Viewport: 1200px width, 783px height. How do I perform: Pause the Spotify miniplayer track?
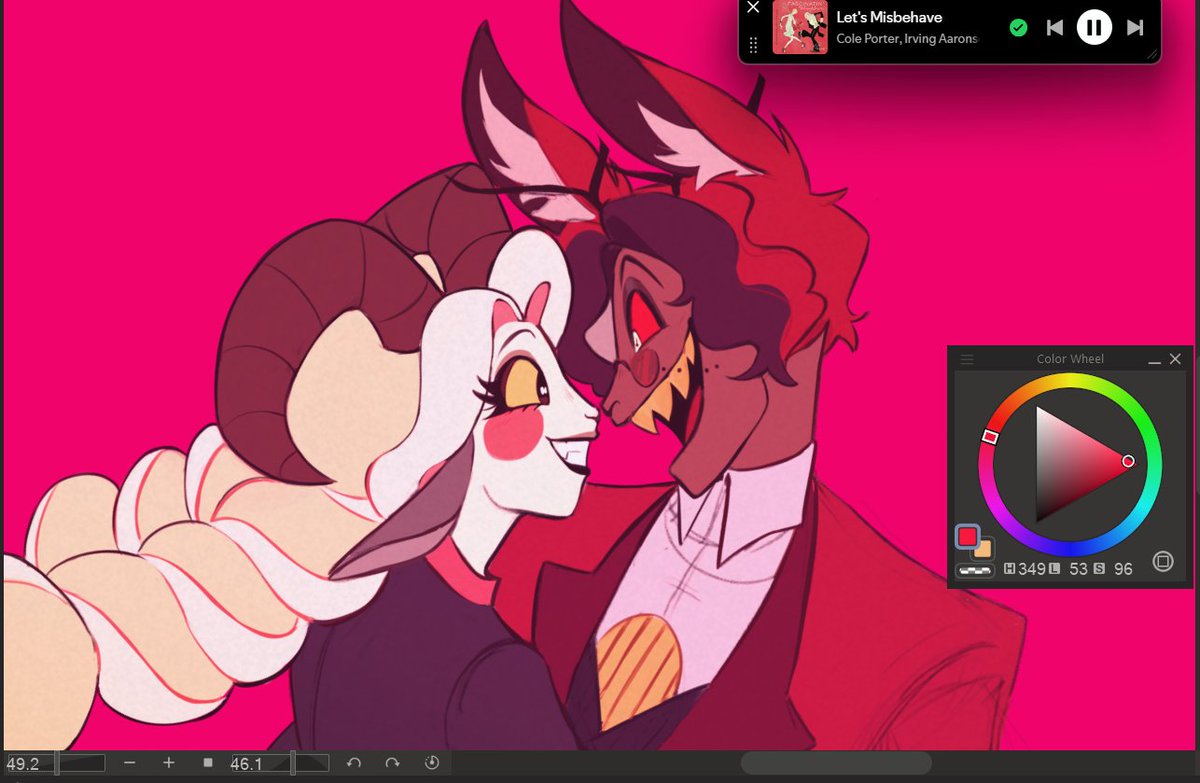[x=1094, y=27]
